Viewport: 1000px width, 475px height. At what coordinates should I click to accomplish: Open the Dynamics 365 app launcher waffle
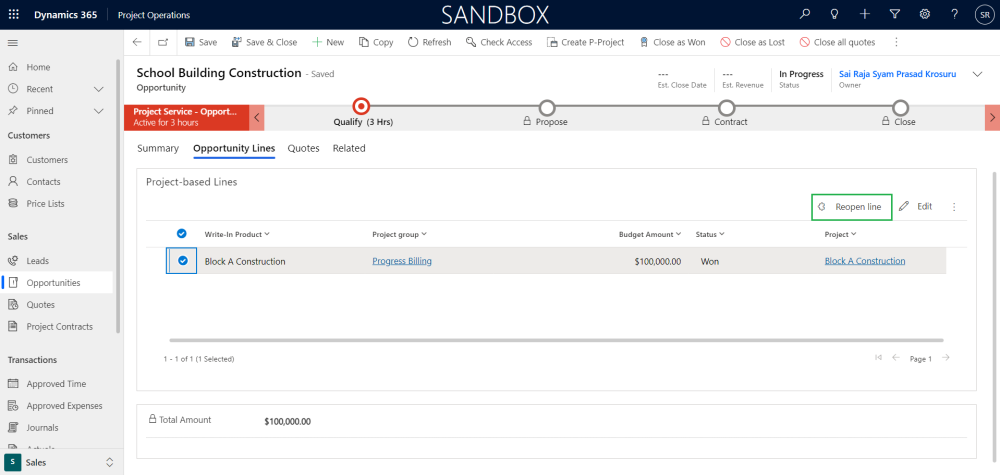coord(13,15)
